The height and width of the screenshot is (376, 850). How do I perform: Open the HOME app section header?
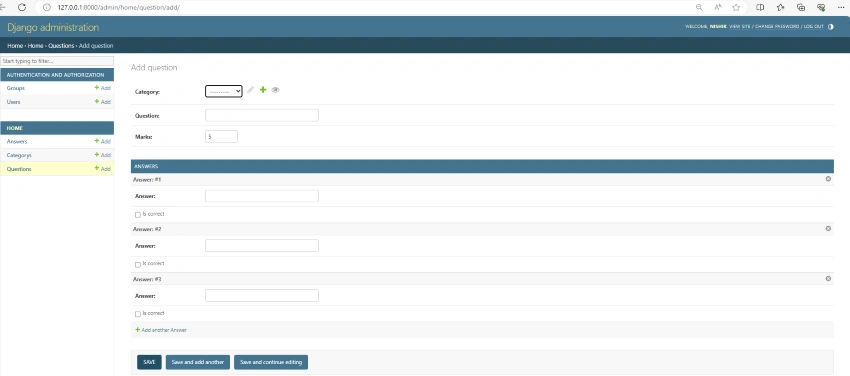(x=15, y=128)
